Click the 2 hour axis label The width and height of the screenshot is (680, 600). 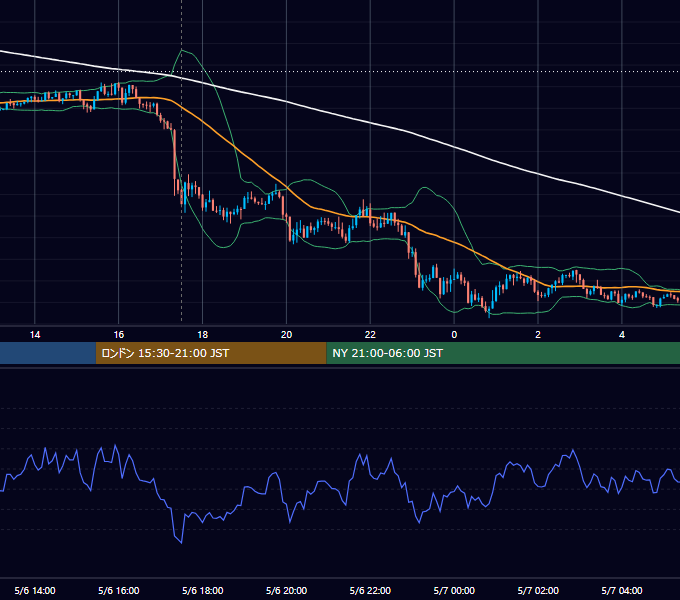tap(538, 335)
